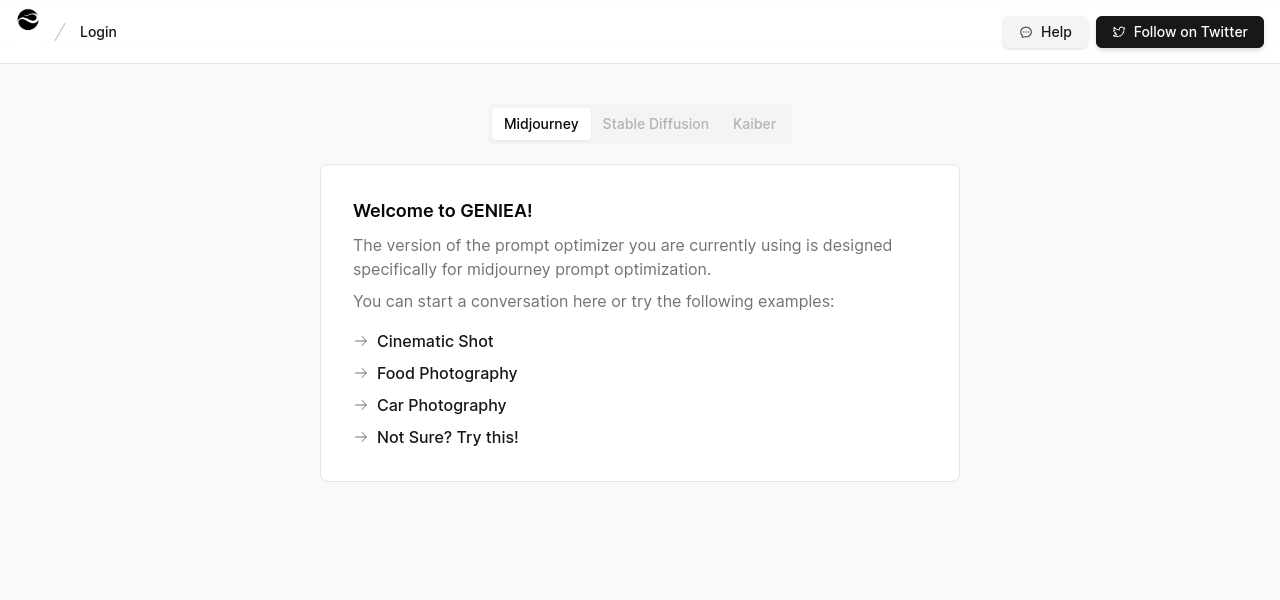This screenshot has height=600, width=1280.
Task: Click the arrow icon beside Cinematic Shot
Action: 361,341
